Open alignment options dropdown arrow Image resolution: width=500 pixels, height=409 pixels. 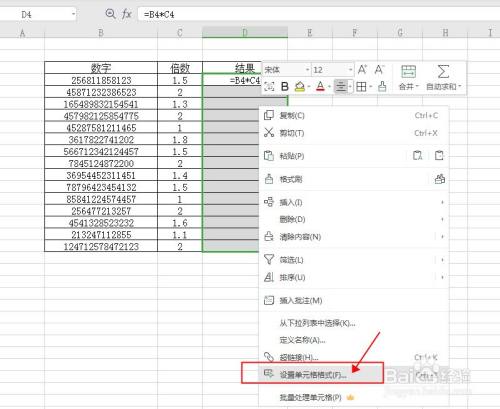[x=350, y=87]
